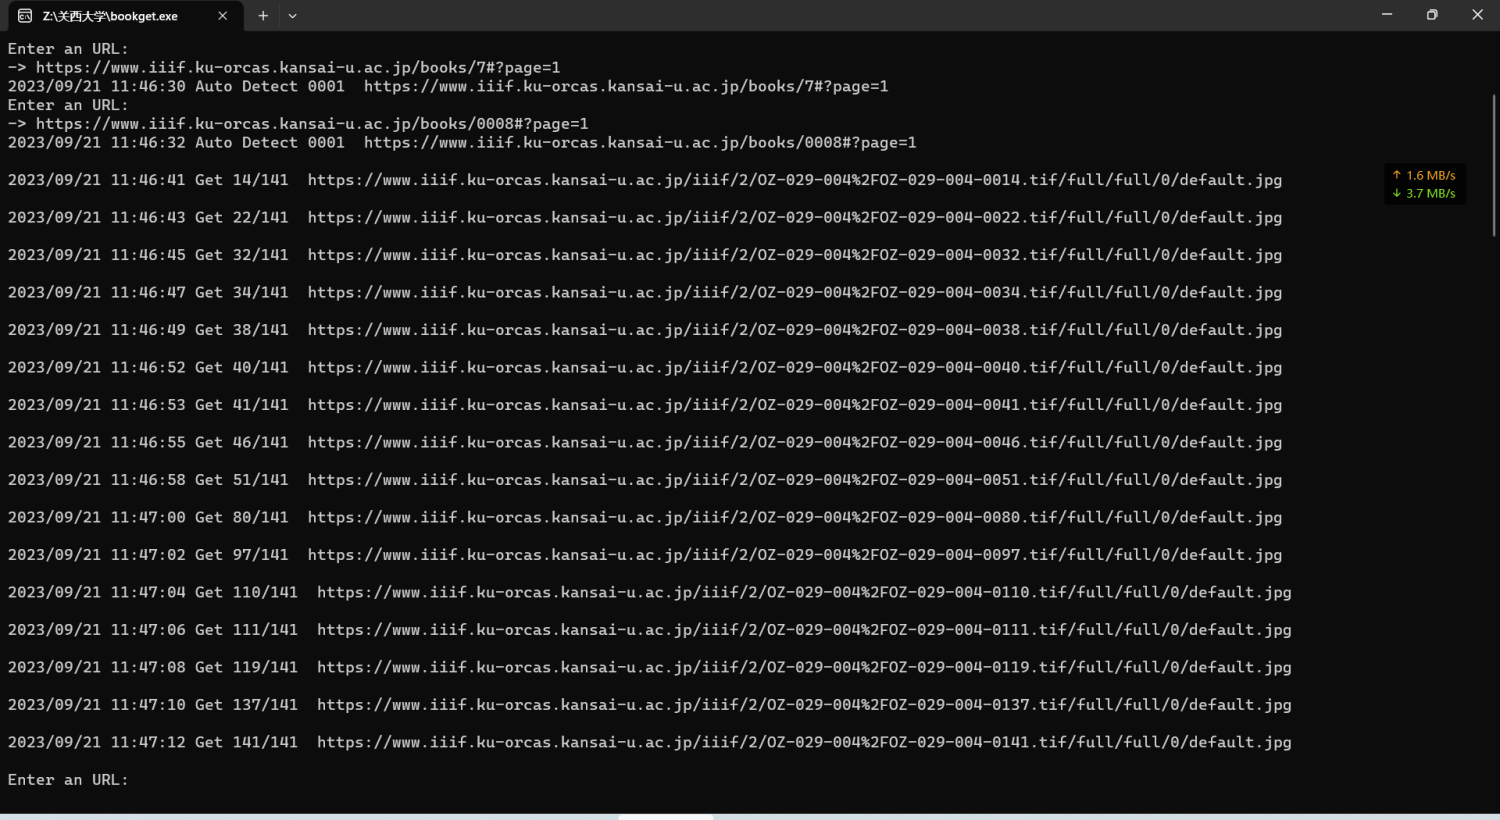This screenshot has height=820, width=1500.
Task: Select the bookget.exe tab title
Action: point(110,16)
